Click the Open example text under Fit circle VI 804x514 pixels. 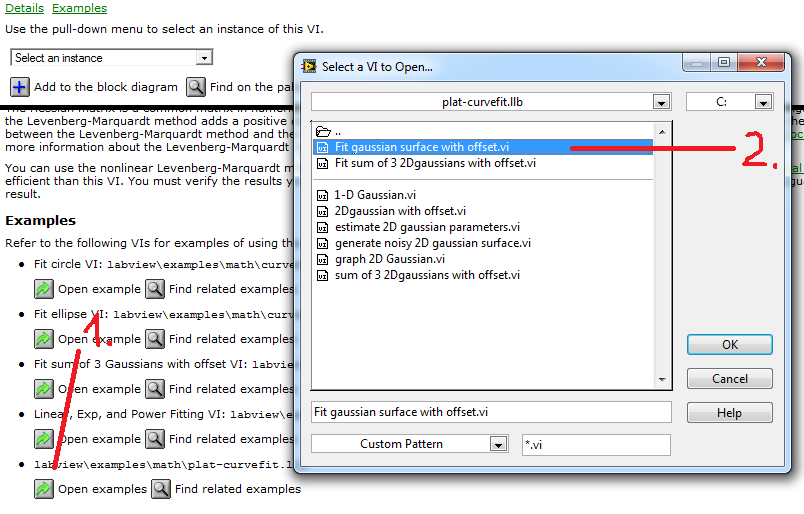(x=99, y=289)
